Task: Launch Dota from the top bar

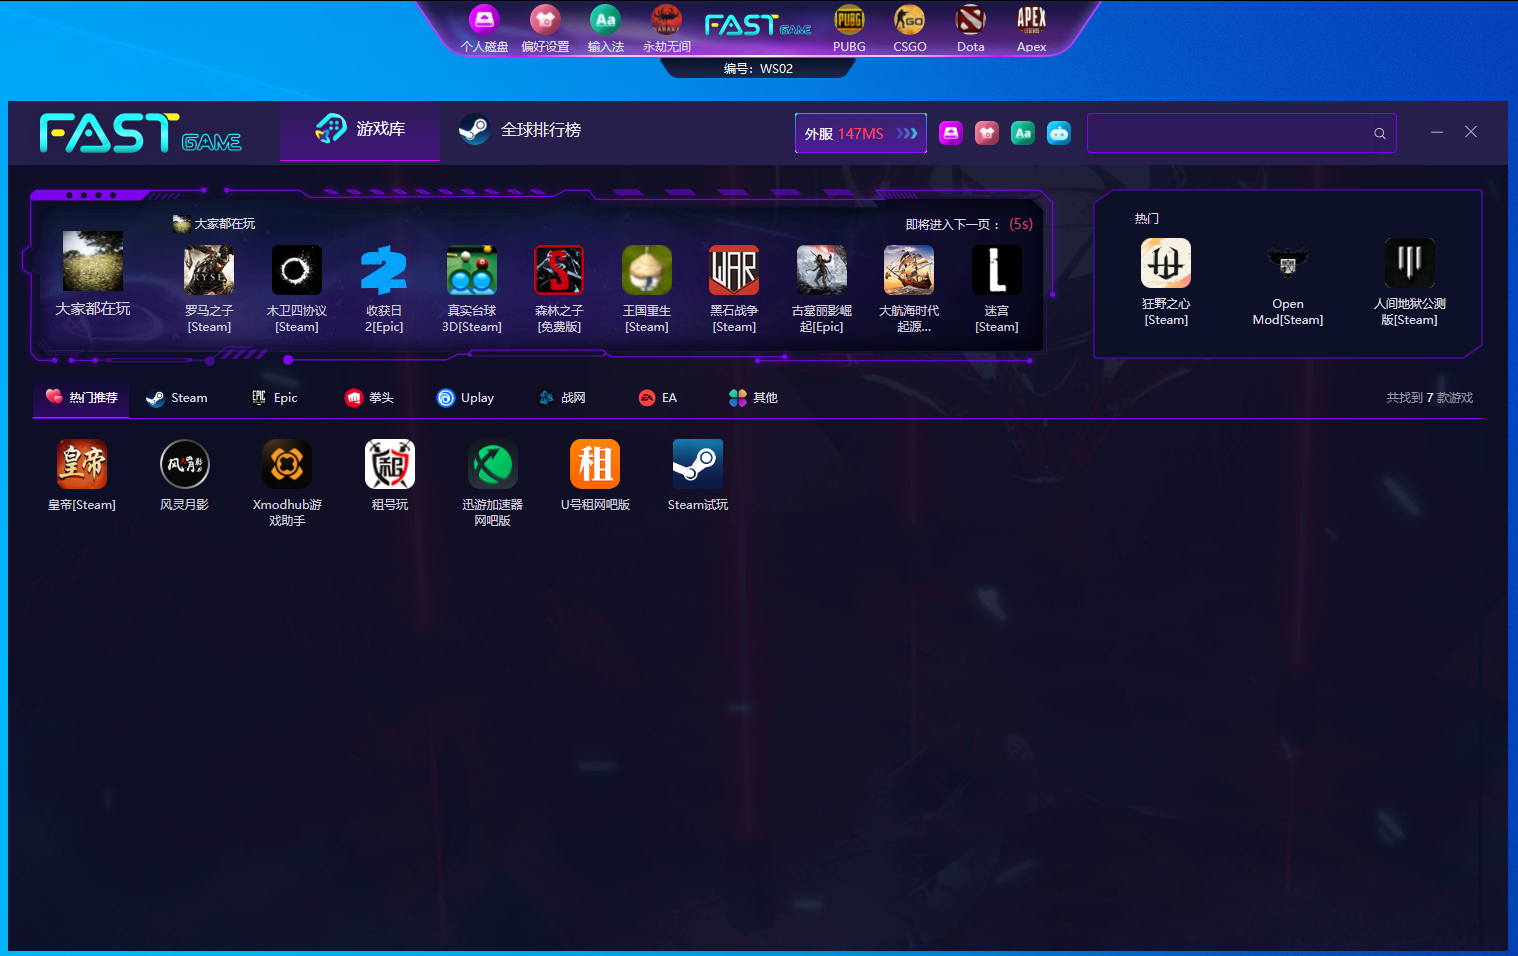Action: (970, 29)
